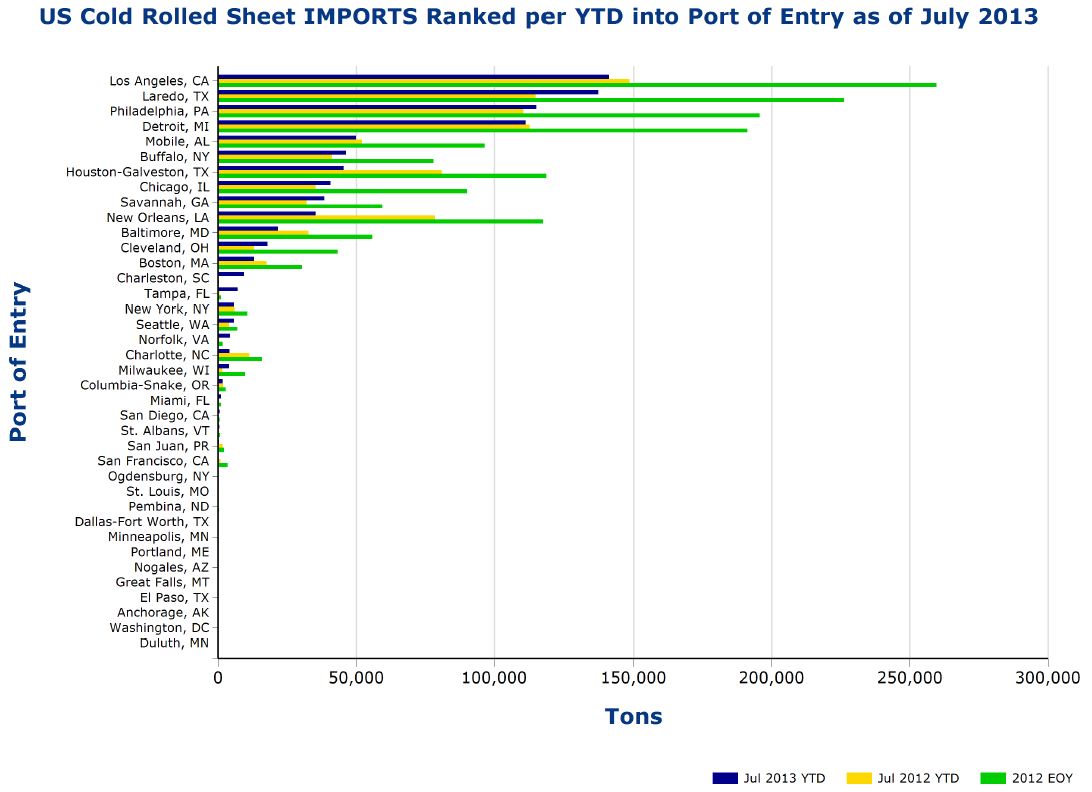Click the green Los Angeles 2012 EOY bar

[x=577, y=85]
